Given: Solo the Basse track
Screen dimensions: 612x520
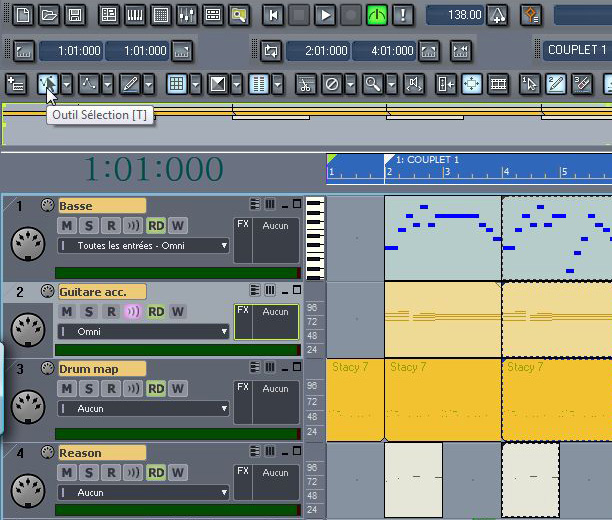Looking at the screenshot, I should [x=89, y=226].
